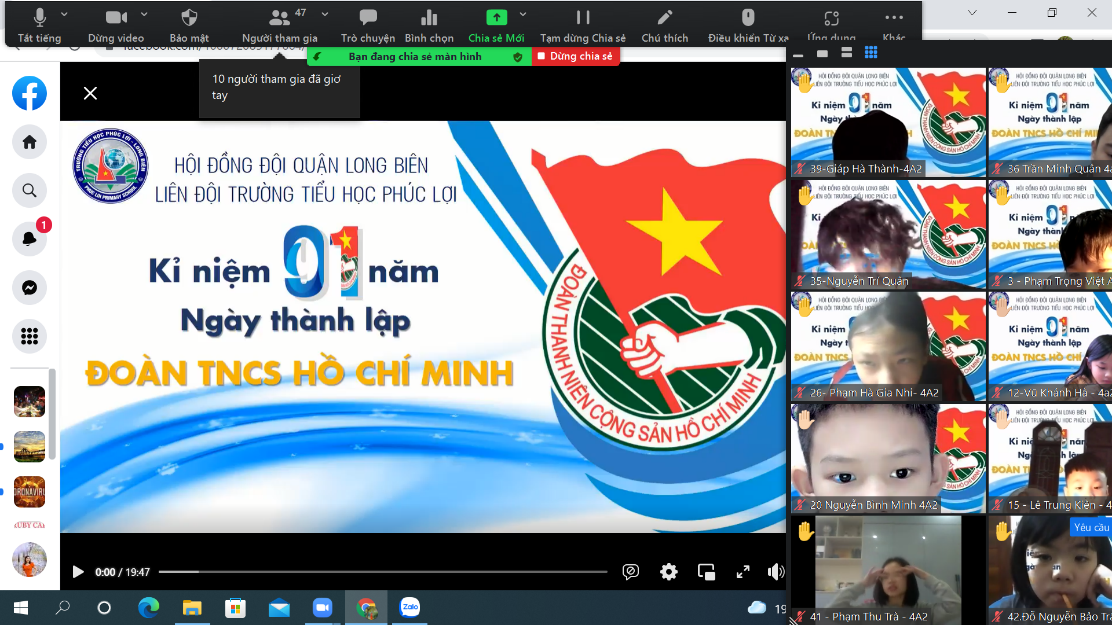The image size is (1112, 625).
Task: Click red Dừng chia sẻ button
Action: 575,57
